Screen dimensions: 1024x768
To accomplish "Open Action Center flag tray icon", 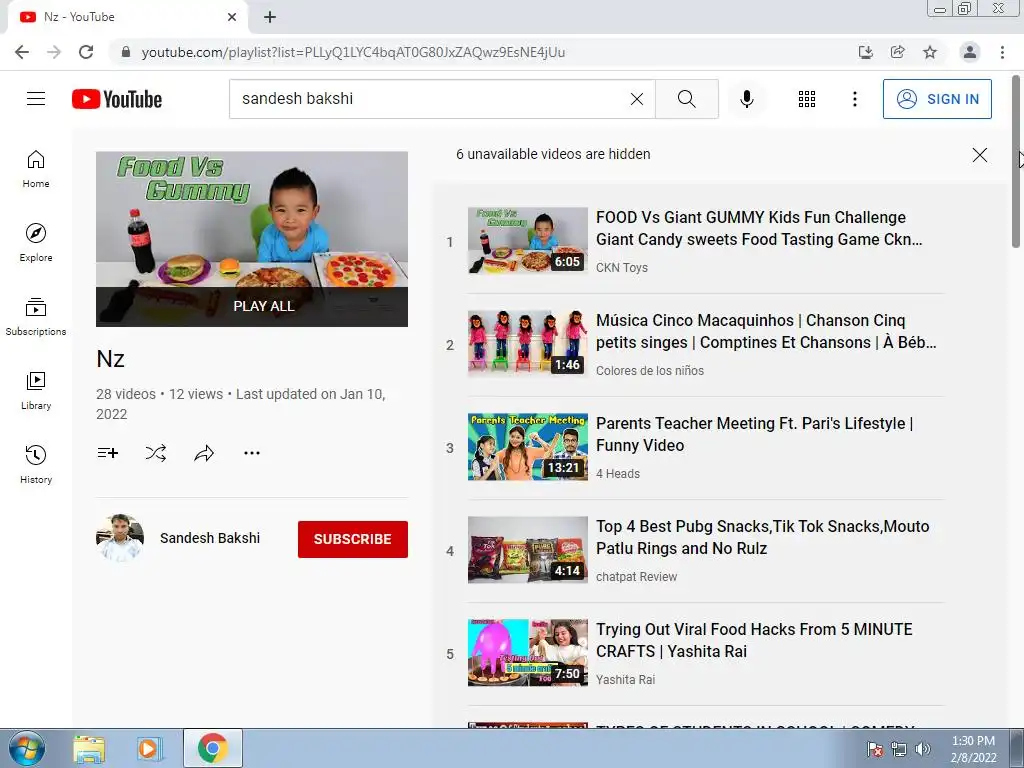I will click(x=874, y=749).
